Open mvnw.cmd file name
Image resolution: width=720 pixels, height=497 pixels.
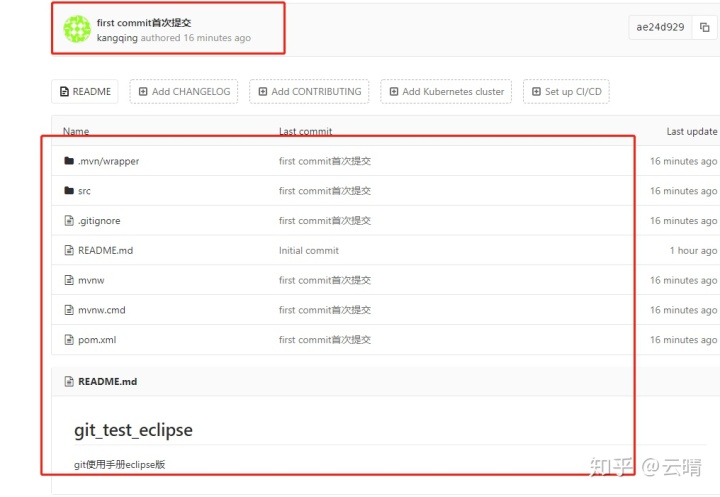[101, 310]
